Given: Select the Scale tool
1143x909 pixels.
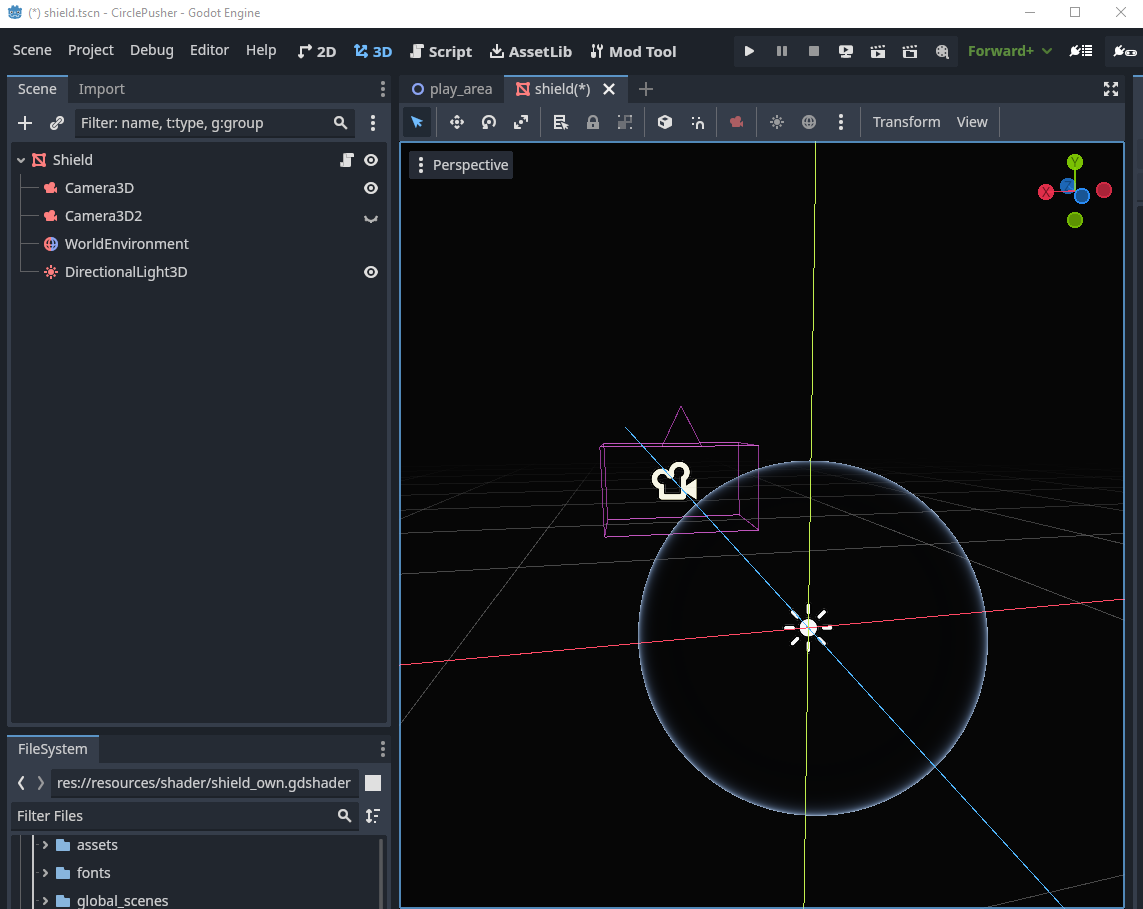Looking at the screenshot, I should [x=521, y=121].
